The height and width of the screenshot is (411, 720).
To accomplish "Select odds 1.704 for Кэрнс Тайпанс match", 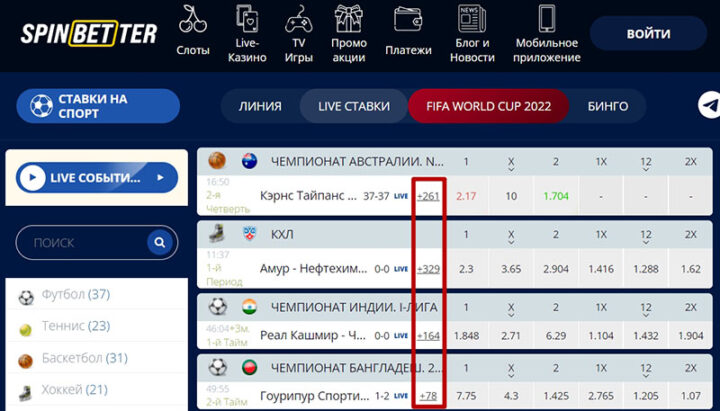I will (556, 196).
